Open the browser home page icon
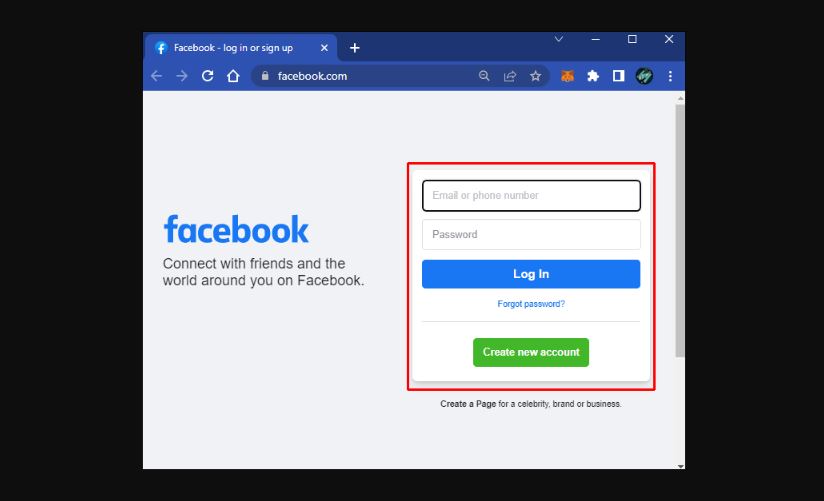The width and height of the screenshot is (824, 501). pyautogui.click(x=233, y=76)
